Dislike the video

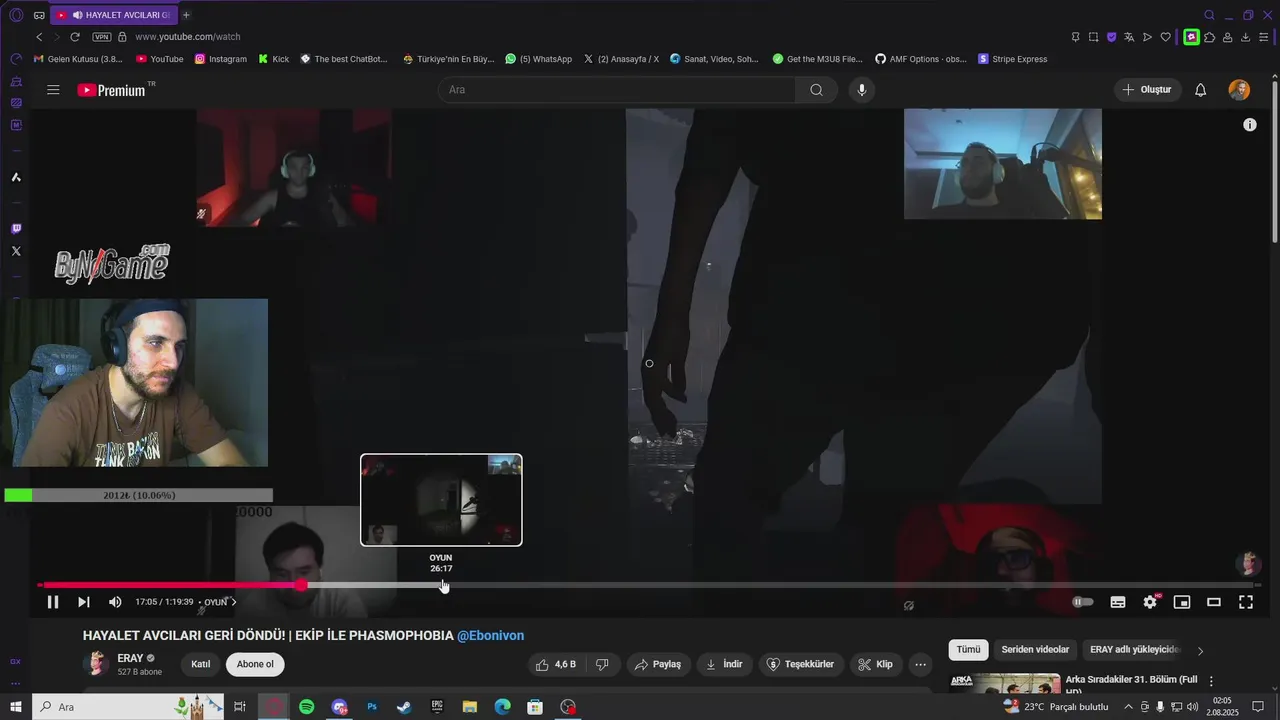[602, 664]
